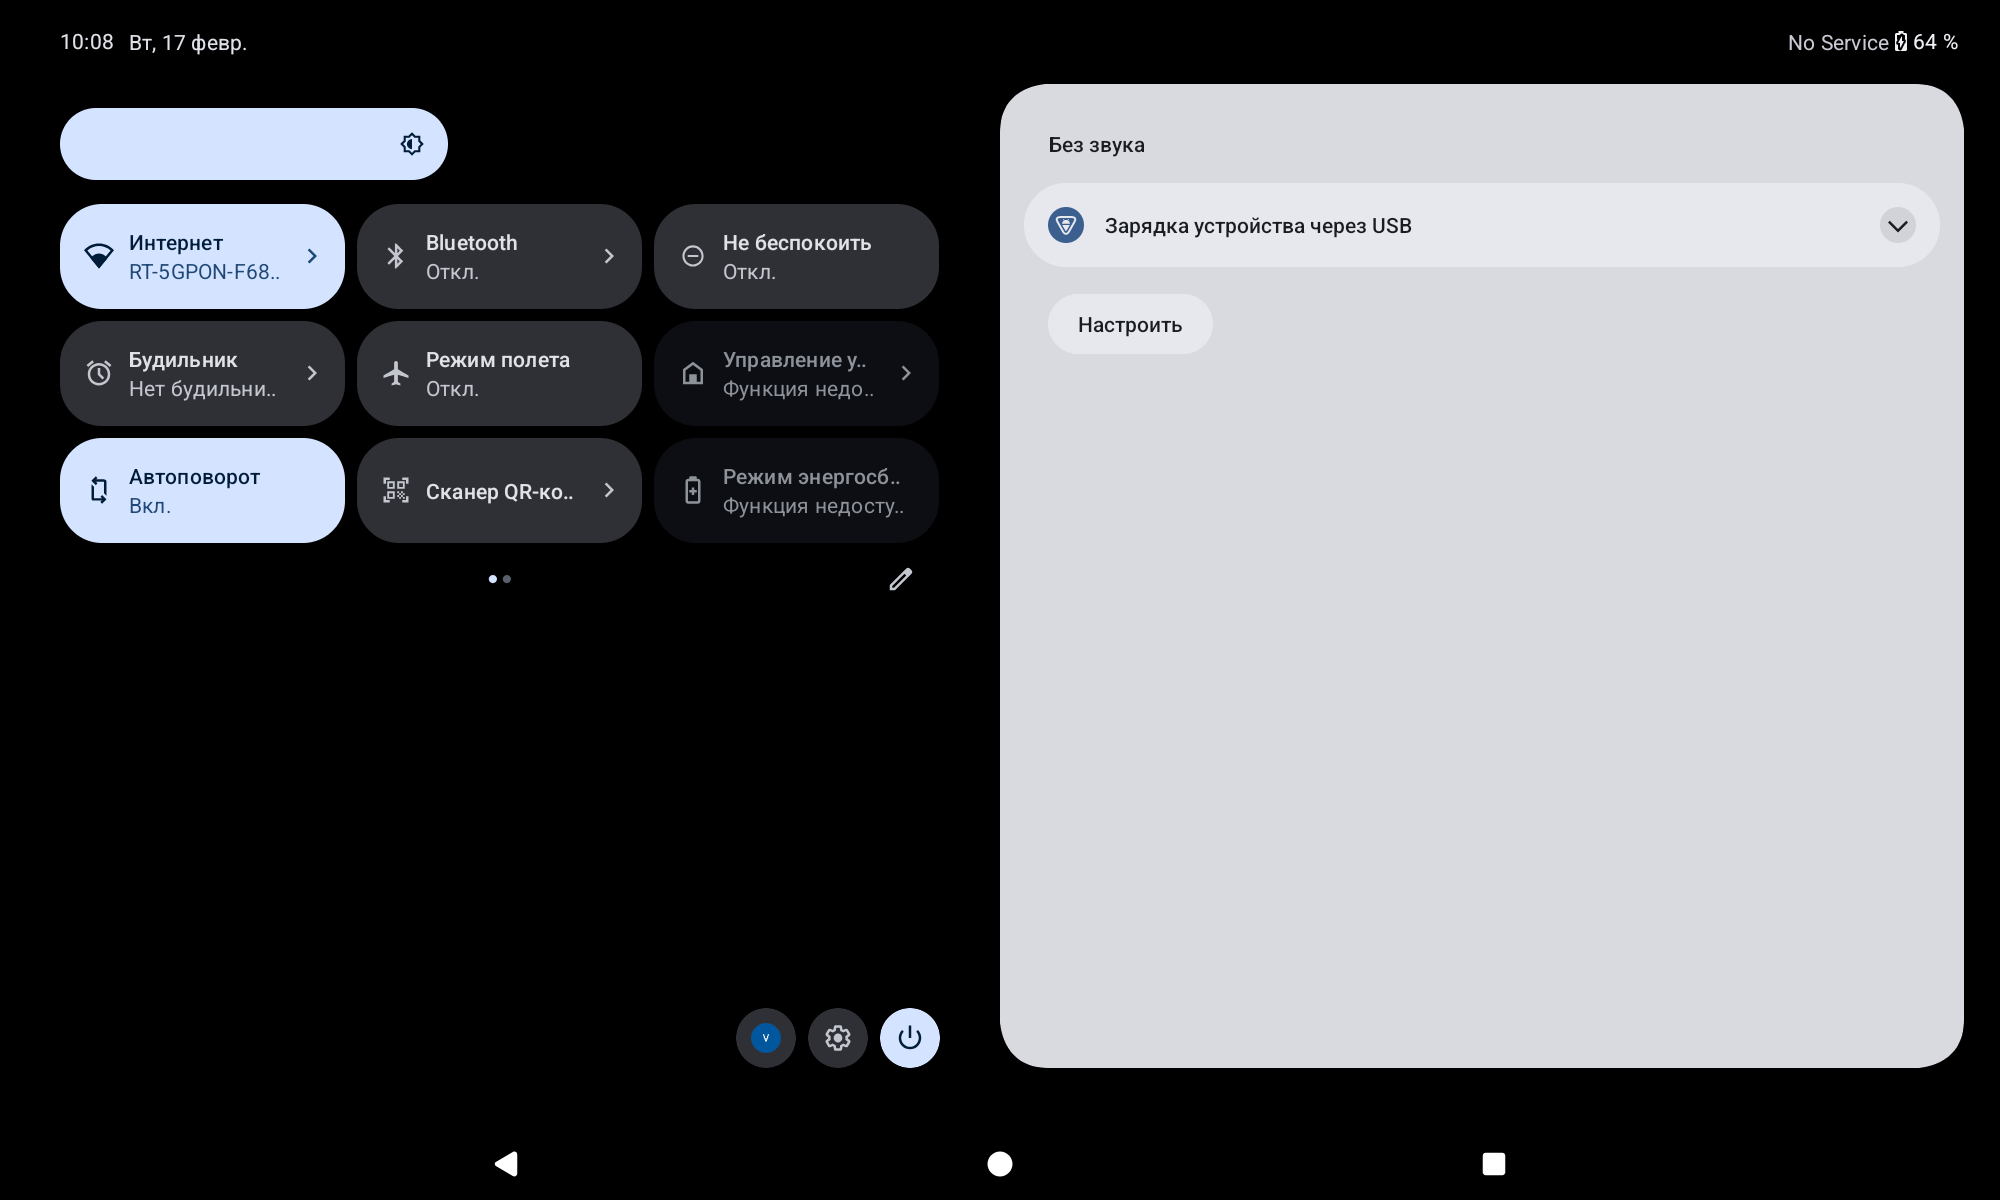Expand the USB charging notification chevron
This screenshot has height=1200, width=2000.
pyautogui.click(x=1897, y=225)
